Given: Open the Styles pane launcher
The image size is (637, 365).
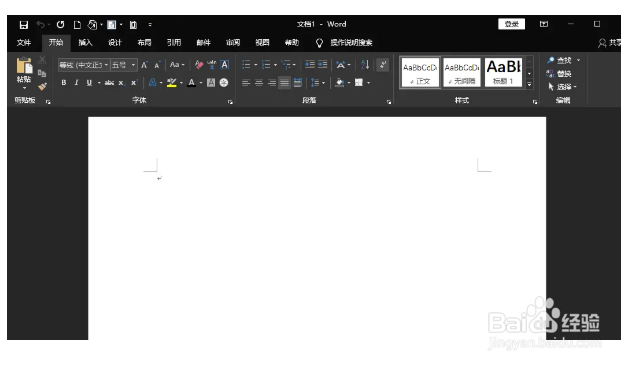Looking at the screenshot, I should tap(535, 102).
